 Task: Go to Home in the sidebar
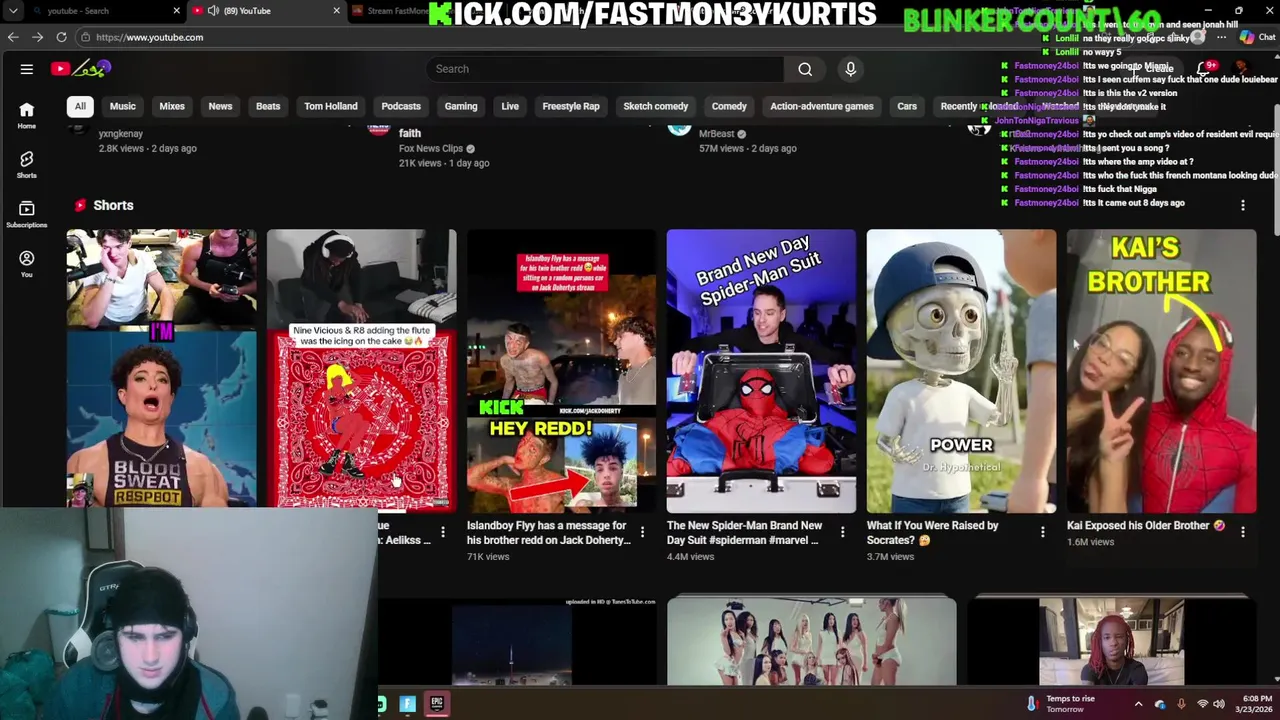click(x=27, y=116)
